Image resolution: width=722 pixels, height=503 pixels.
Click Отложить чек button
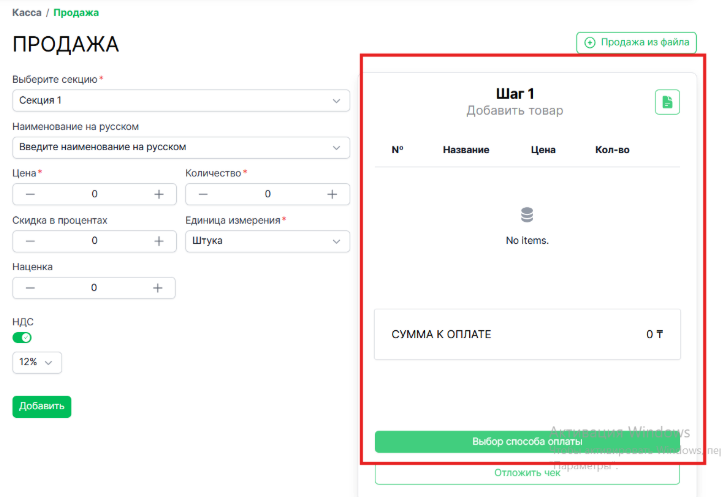(527, 472)
